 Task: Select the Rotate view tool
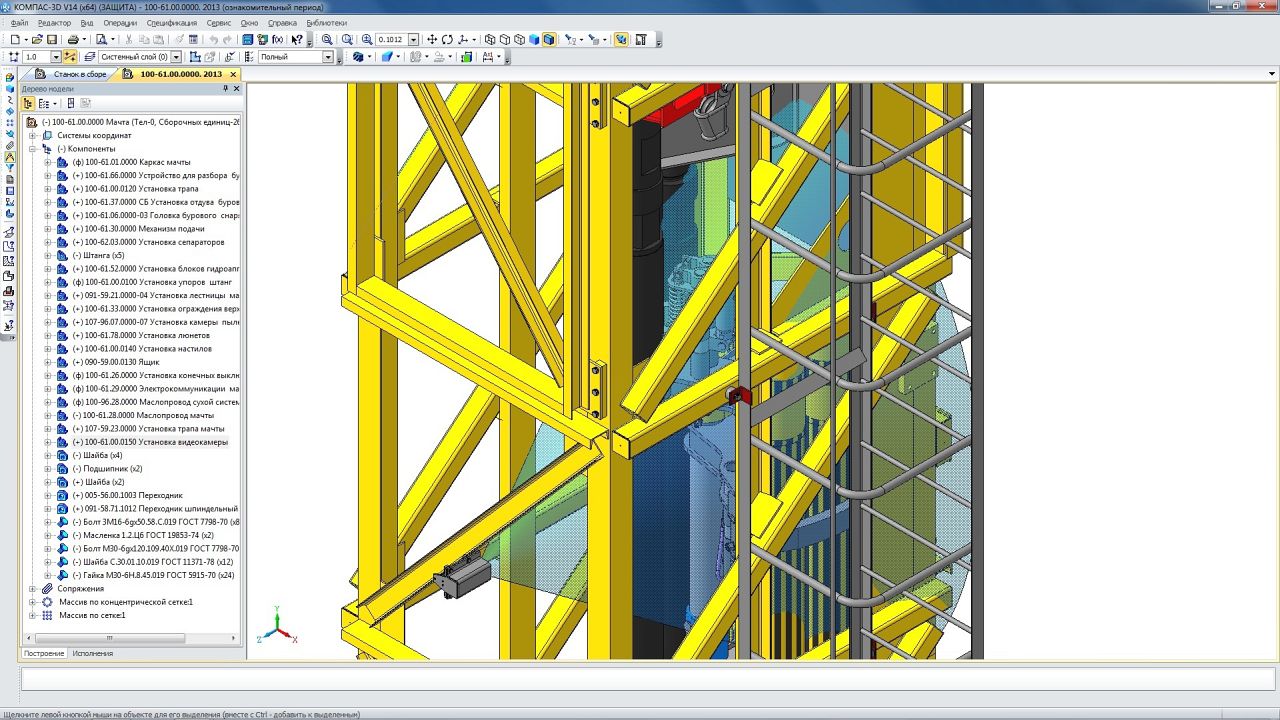447,40
